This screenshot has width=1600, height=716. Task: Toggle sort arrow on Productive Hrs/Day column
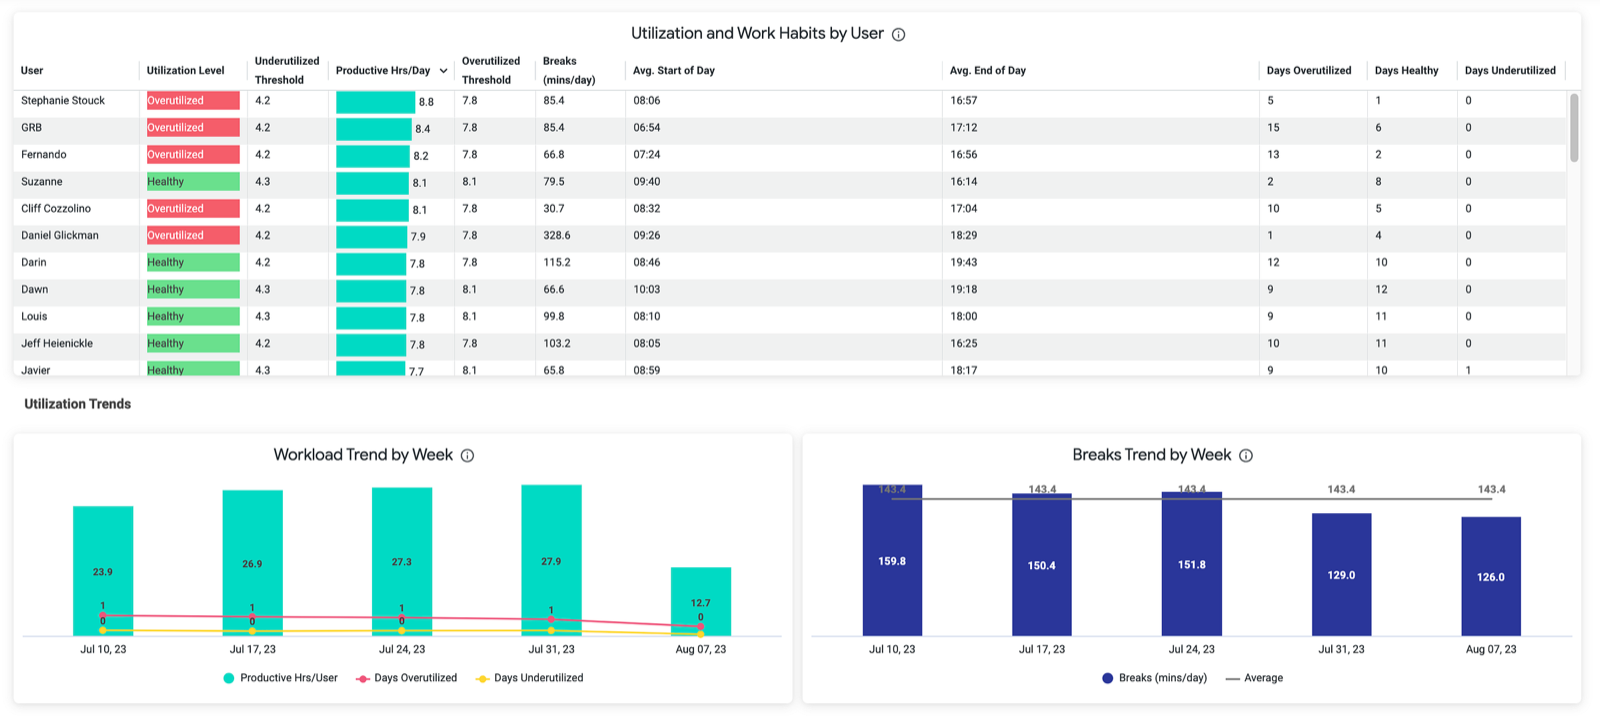click(443, 71)
